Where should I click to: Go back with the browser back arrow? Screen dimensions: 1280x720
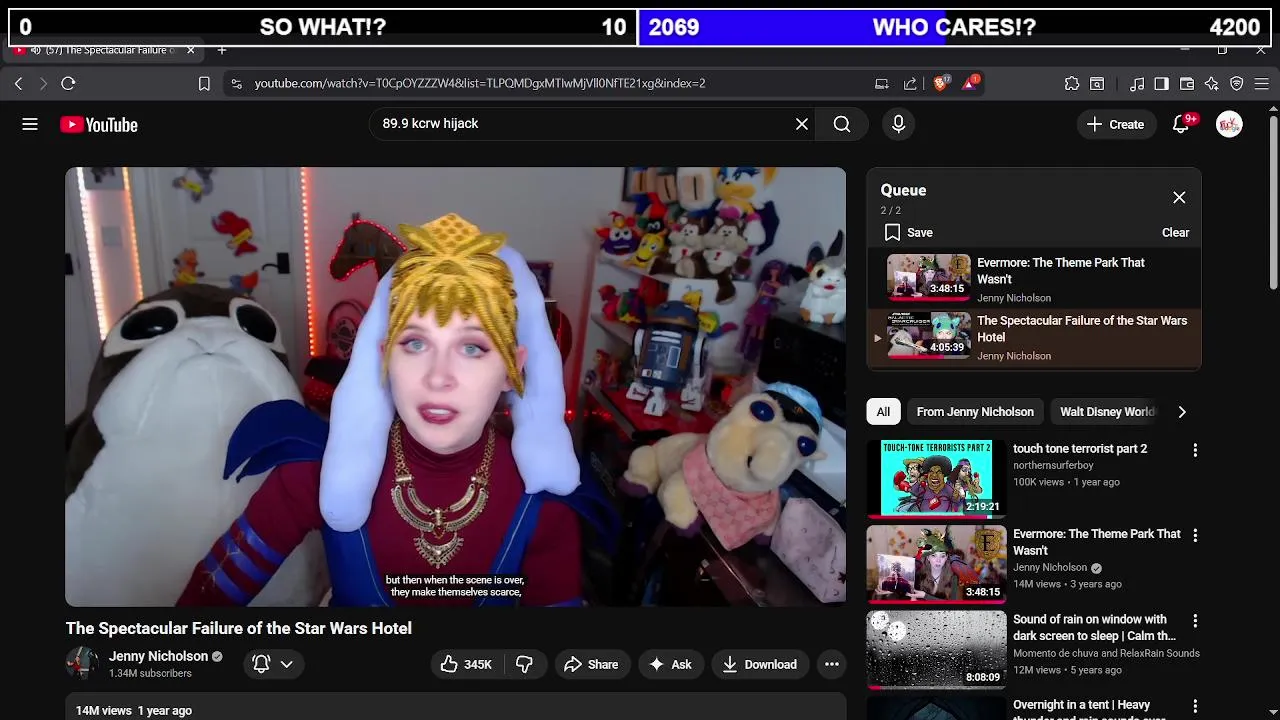coord(18,84)
